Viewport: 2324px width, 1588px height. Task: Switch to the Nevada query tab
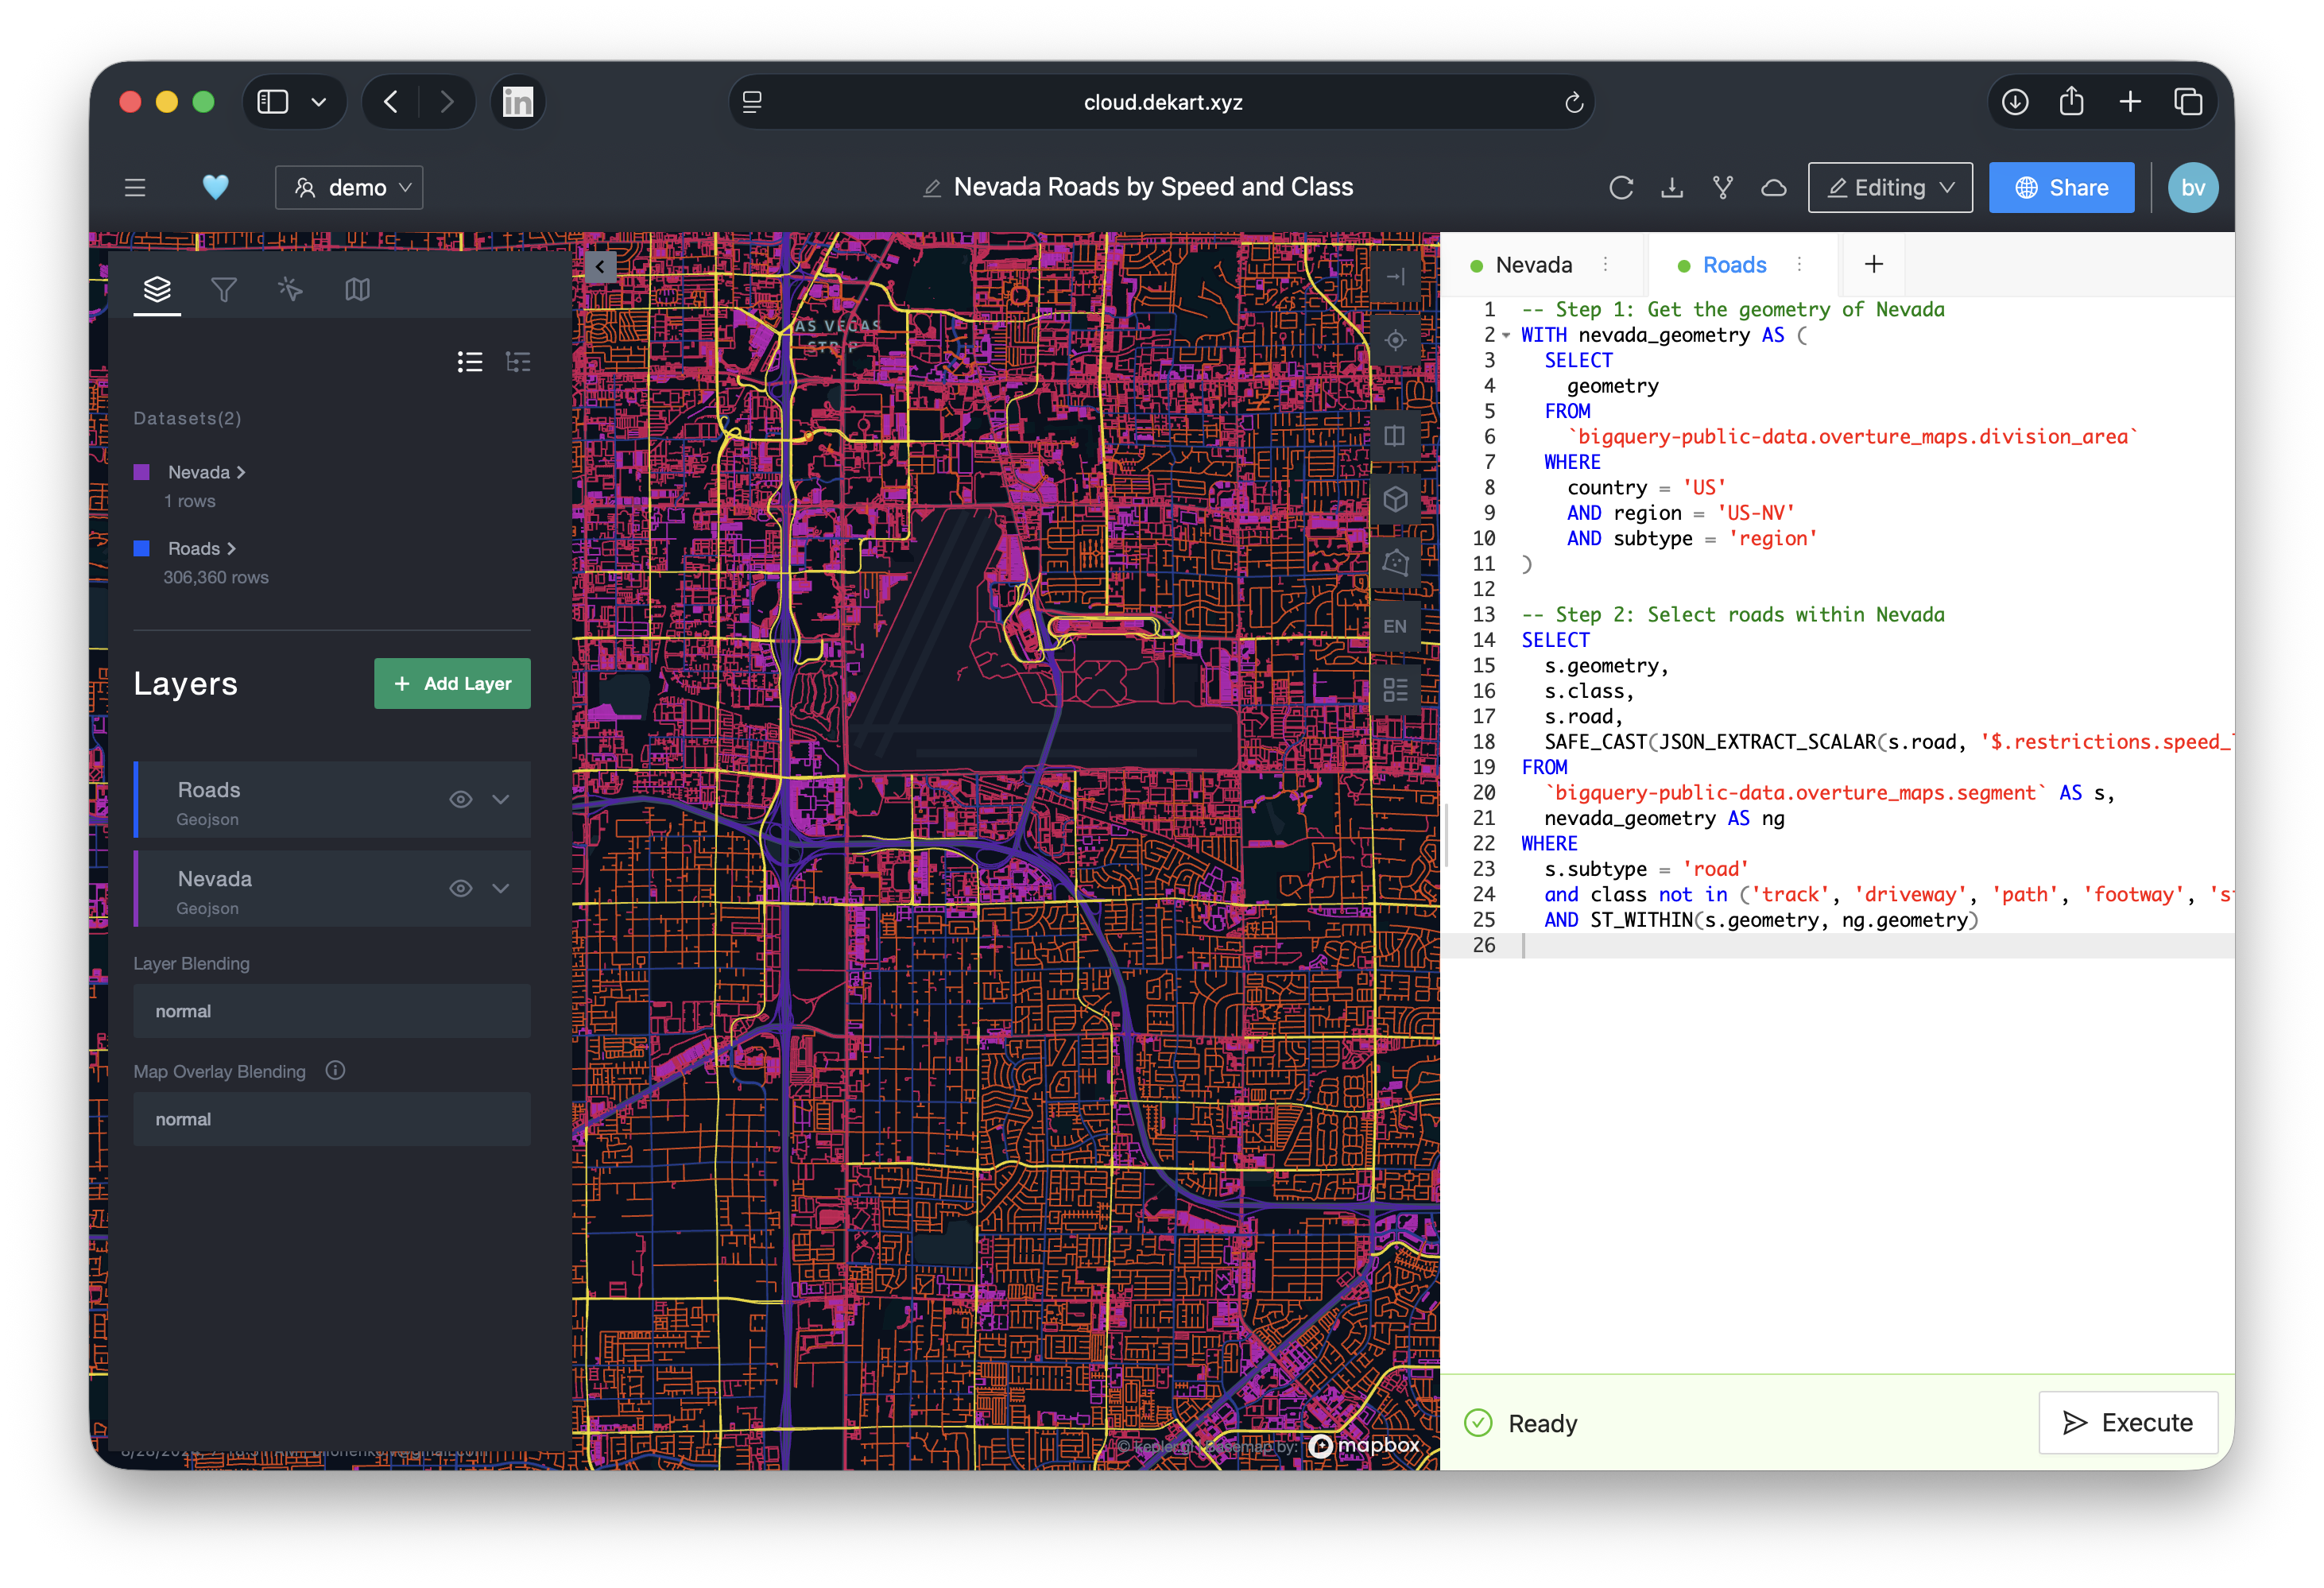1533,265
